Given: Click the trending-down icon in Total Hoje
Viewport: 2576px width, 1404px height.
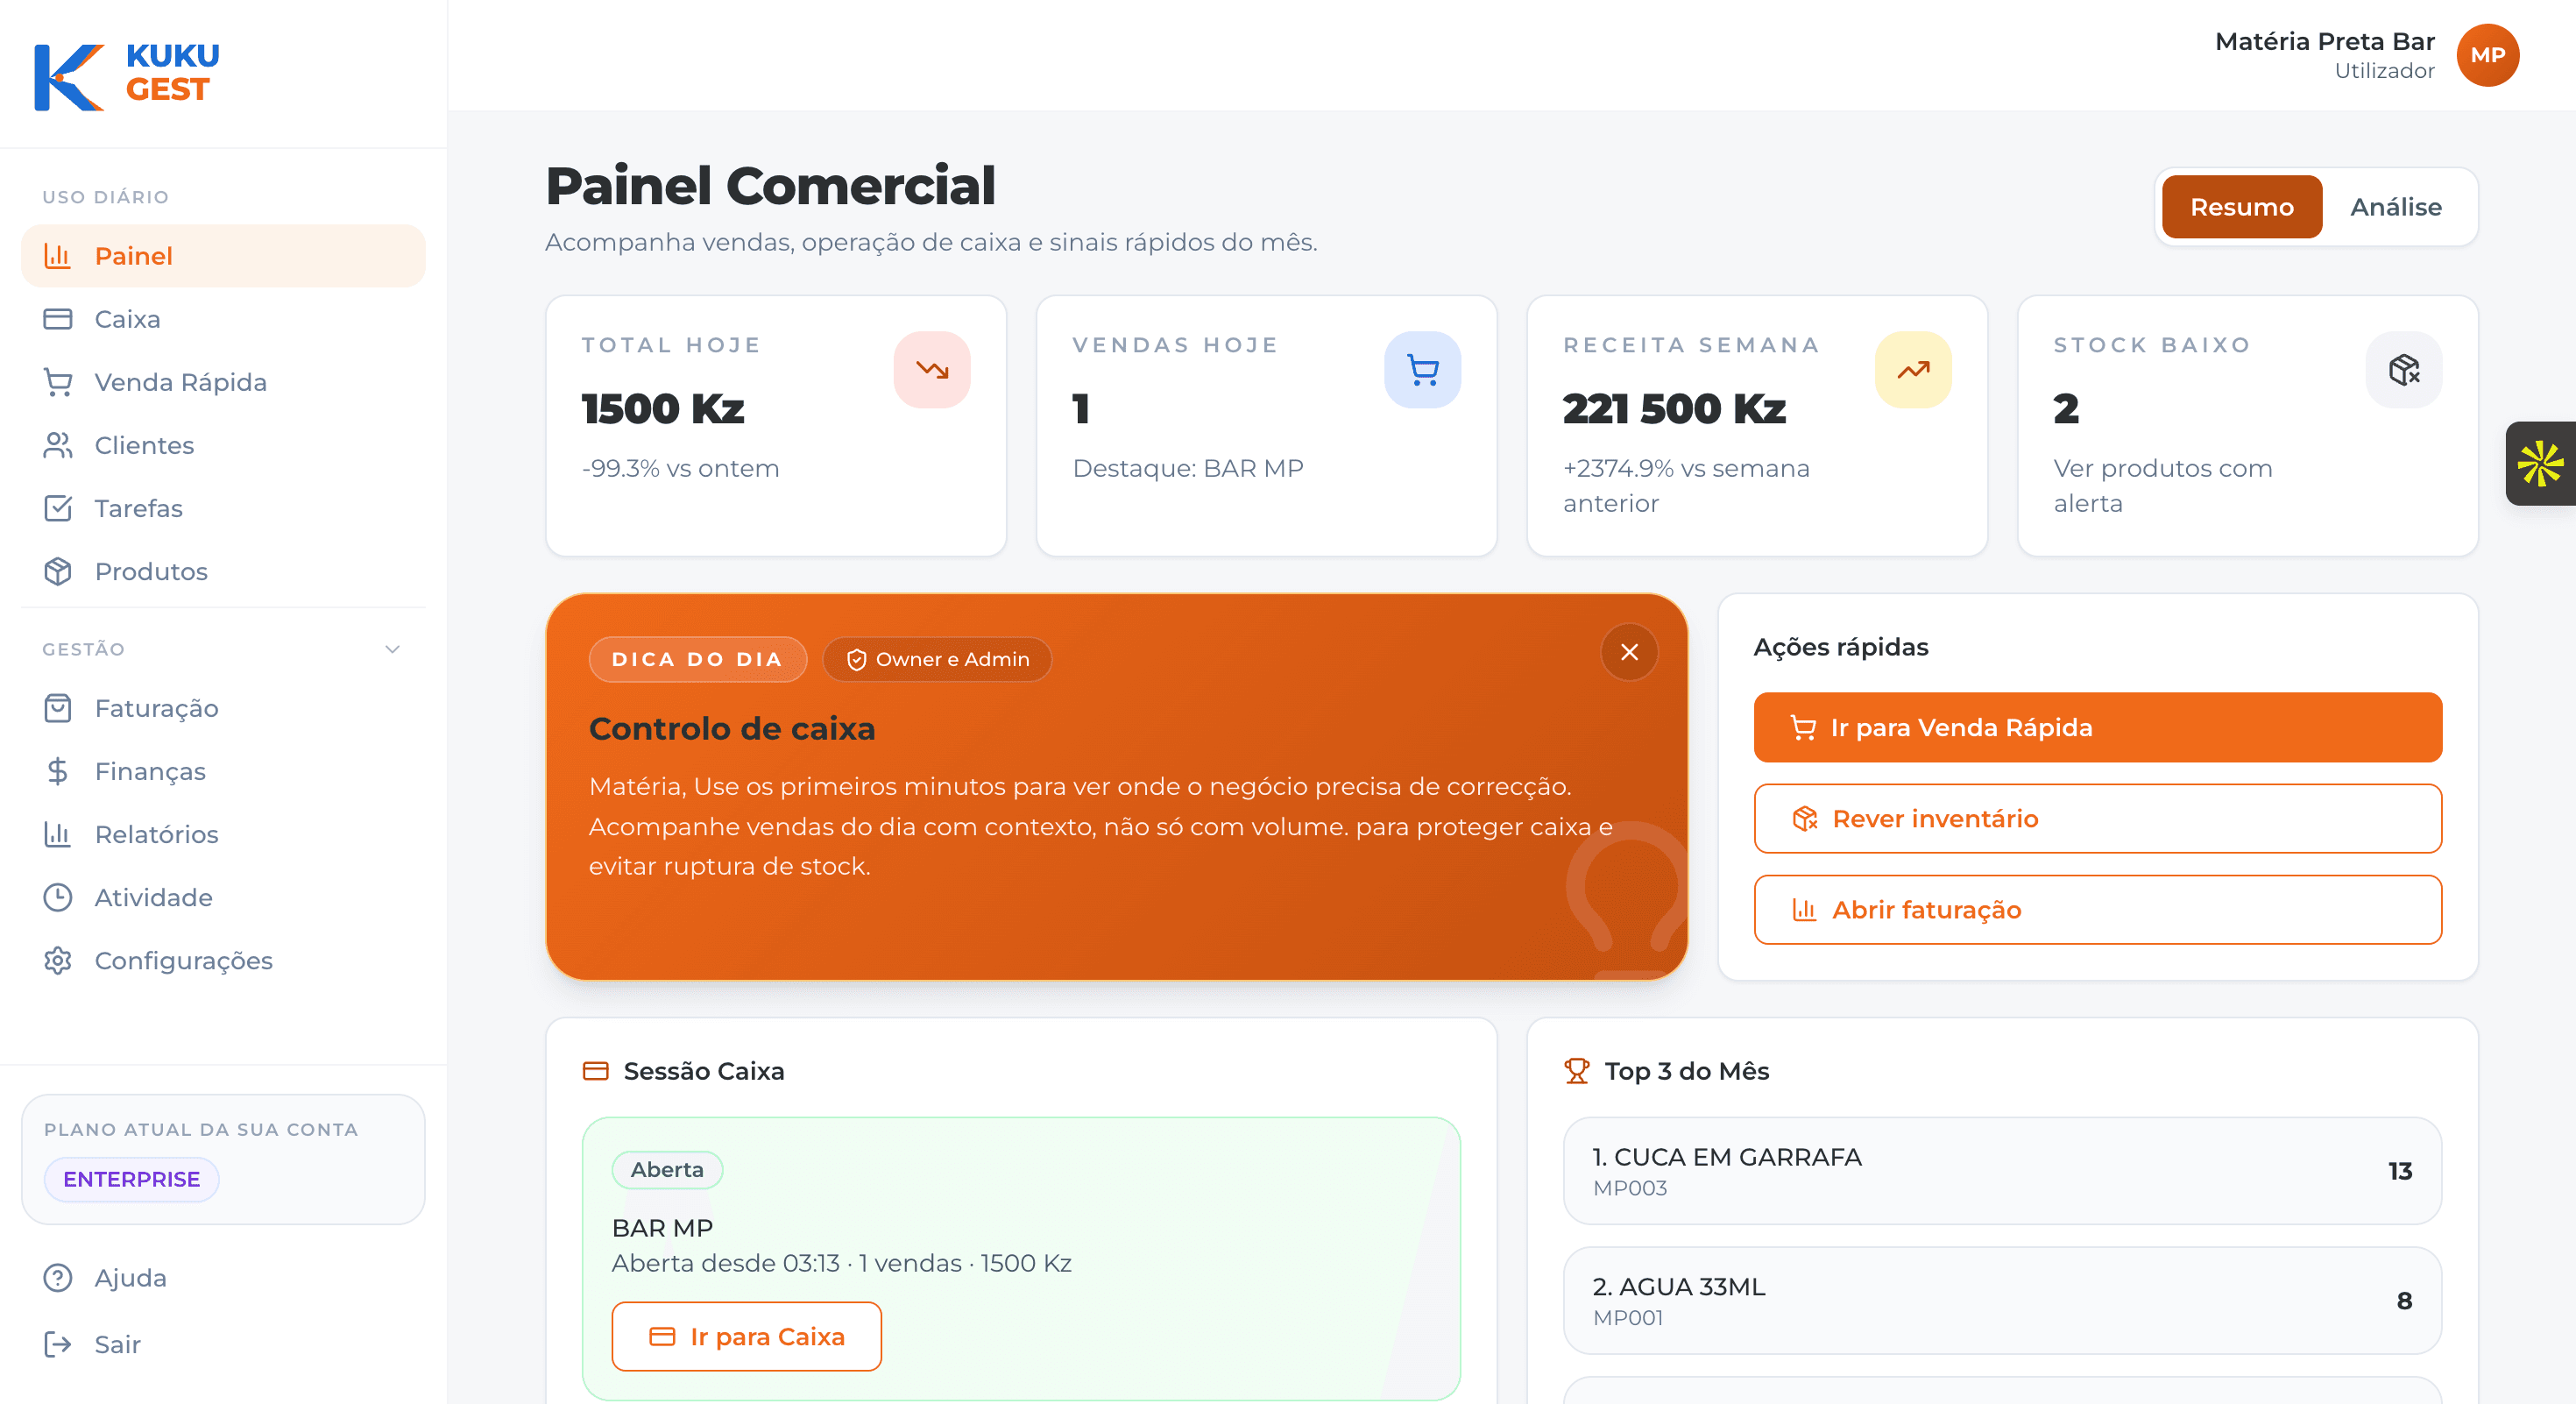Looking at the screenshot, I should pyautogui.click(x=931, y=370).
